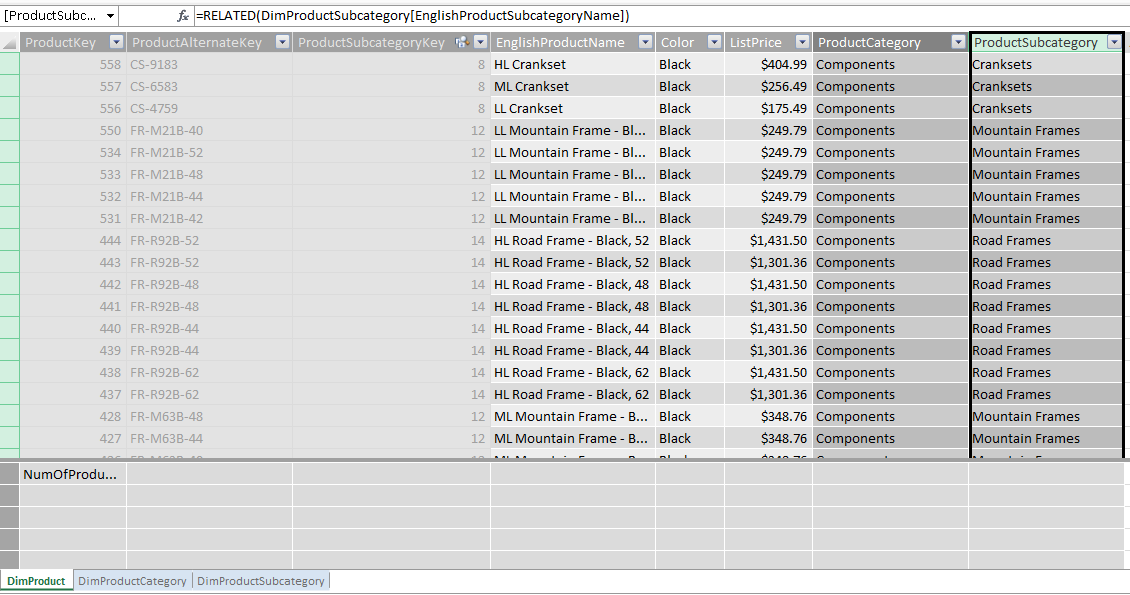
Task: Open the Name Box dropdown showing ProductSubc...
Action: pos(109,16)
